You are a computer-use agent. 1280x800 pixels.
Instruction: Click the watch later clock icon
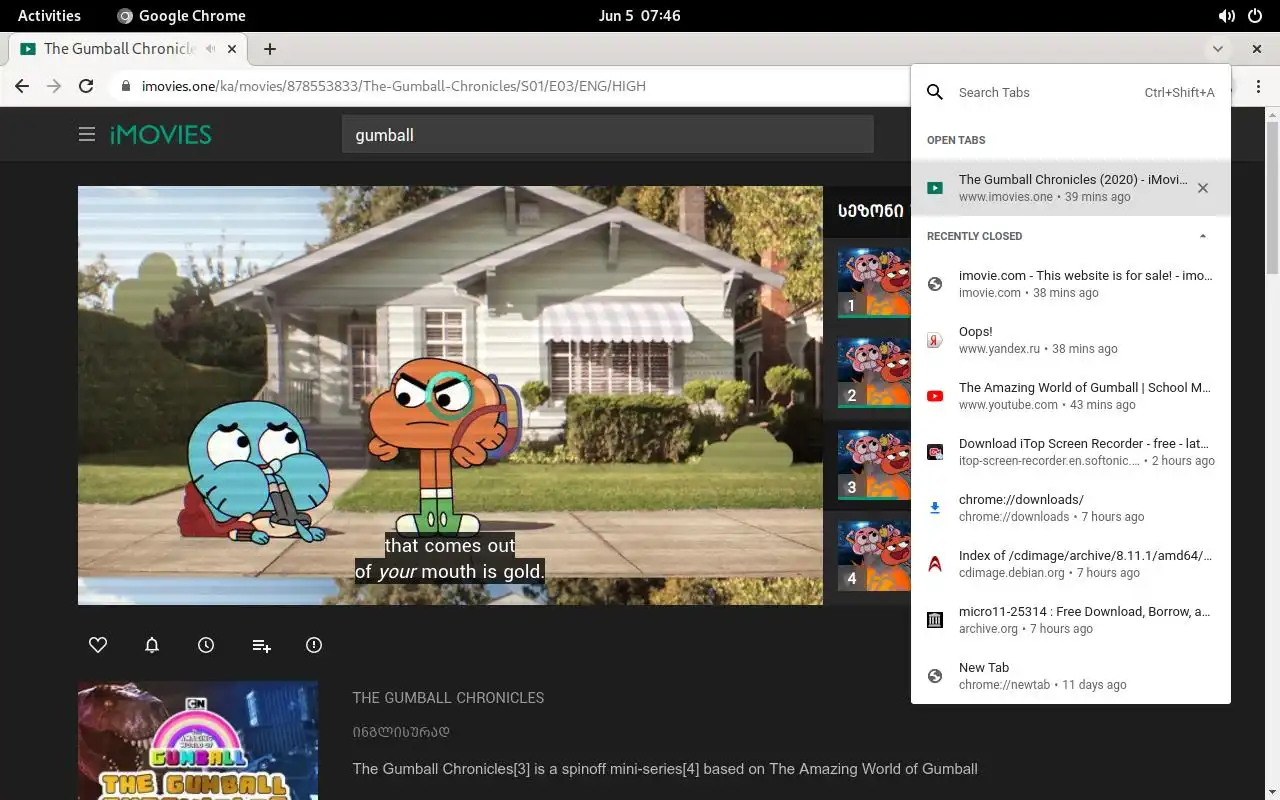pos(206,645)
